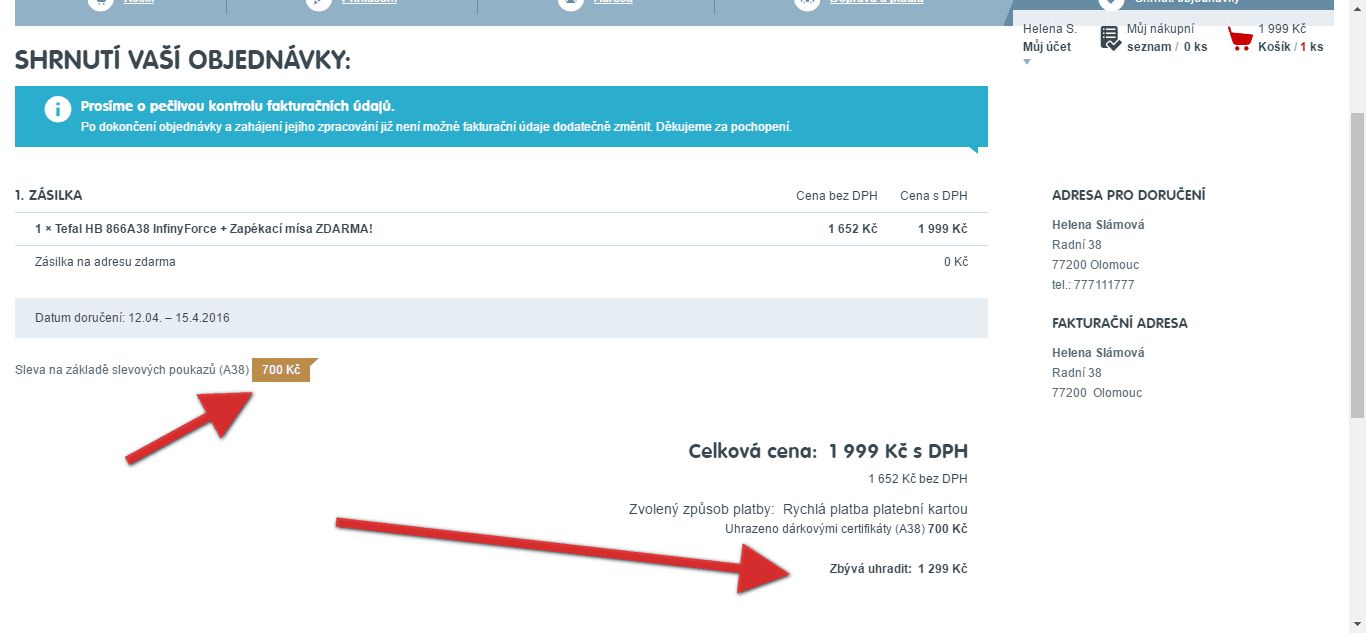Open Můj nákupní seznam link
This screenshot has width=1366, height=633.
tap(1166, 38)
